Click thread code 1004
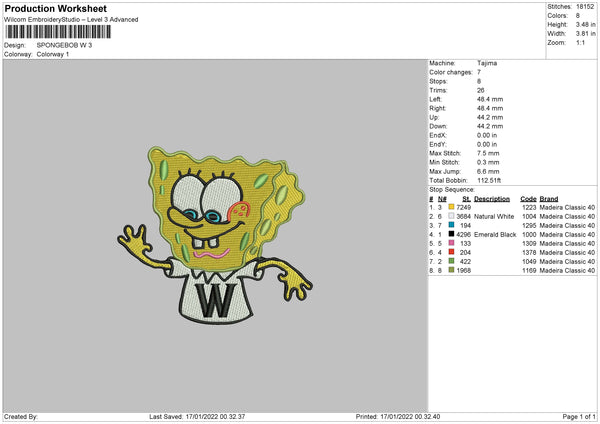Screen dimensions: 600x424 529,217
